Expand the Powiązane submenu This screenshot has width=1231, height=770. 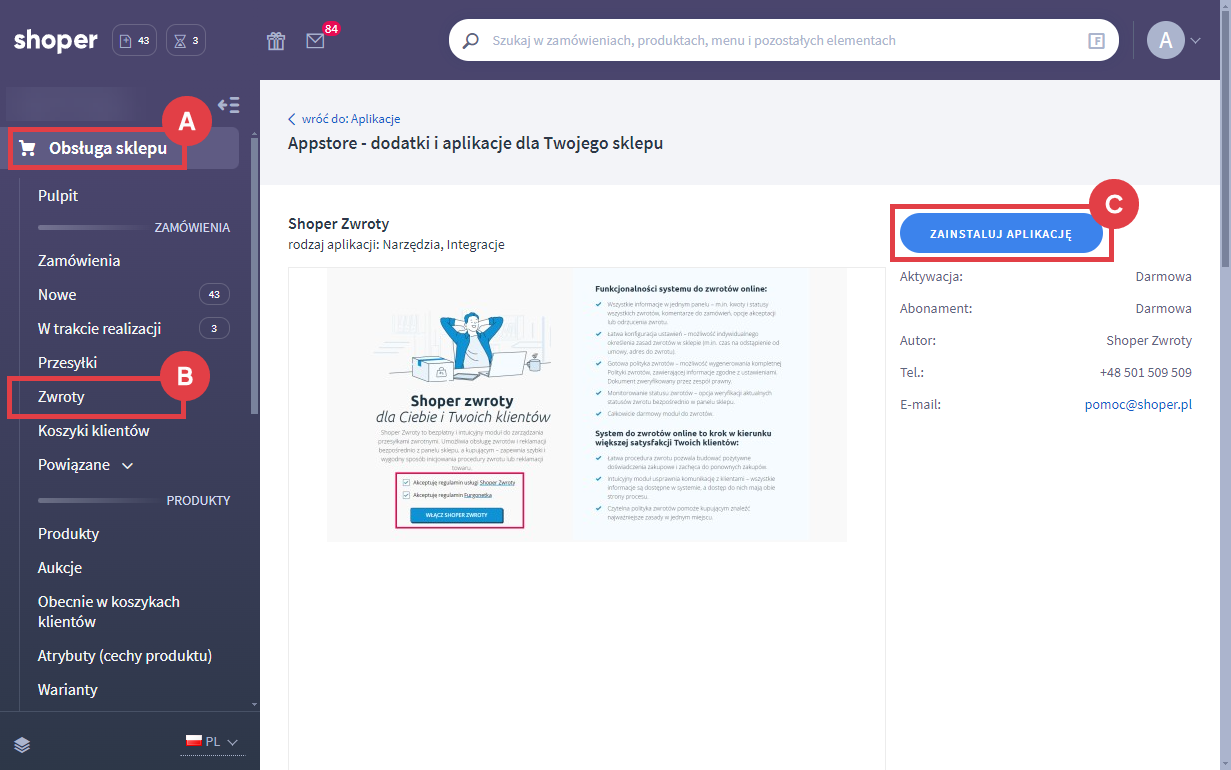click(x=85, y=465)
